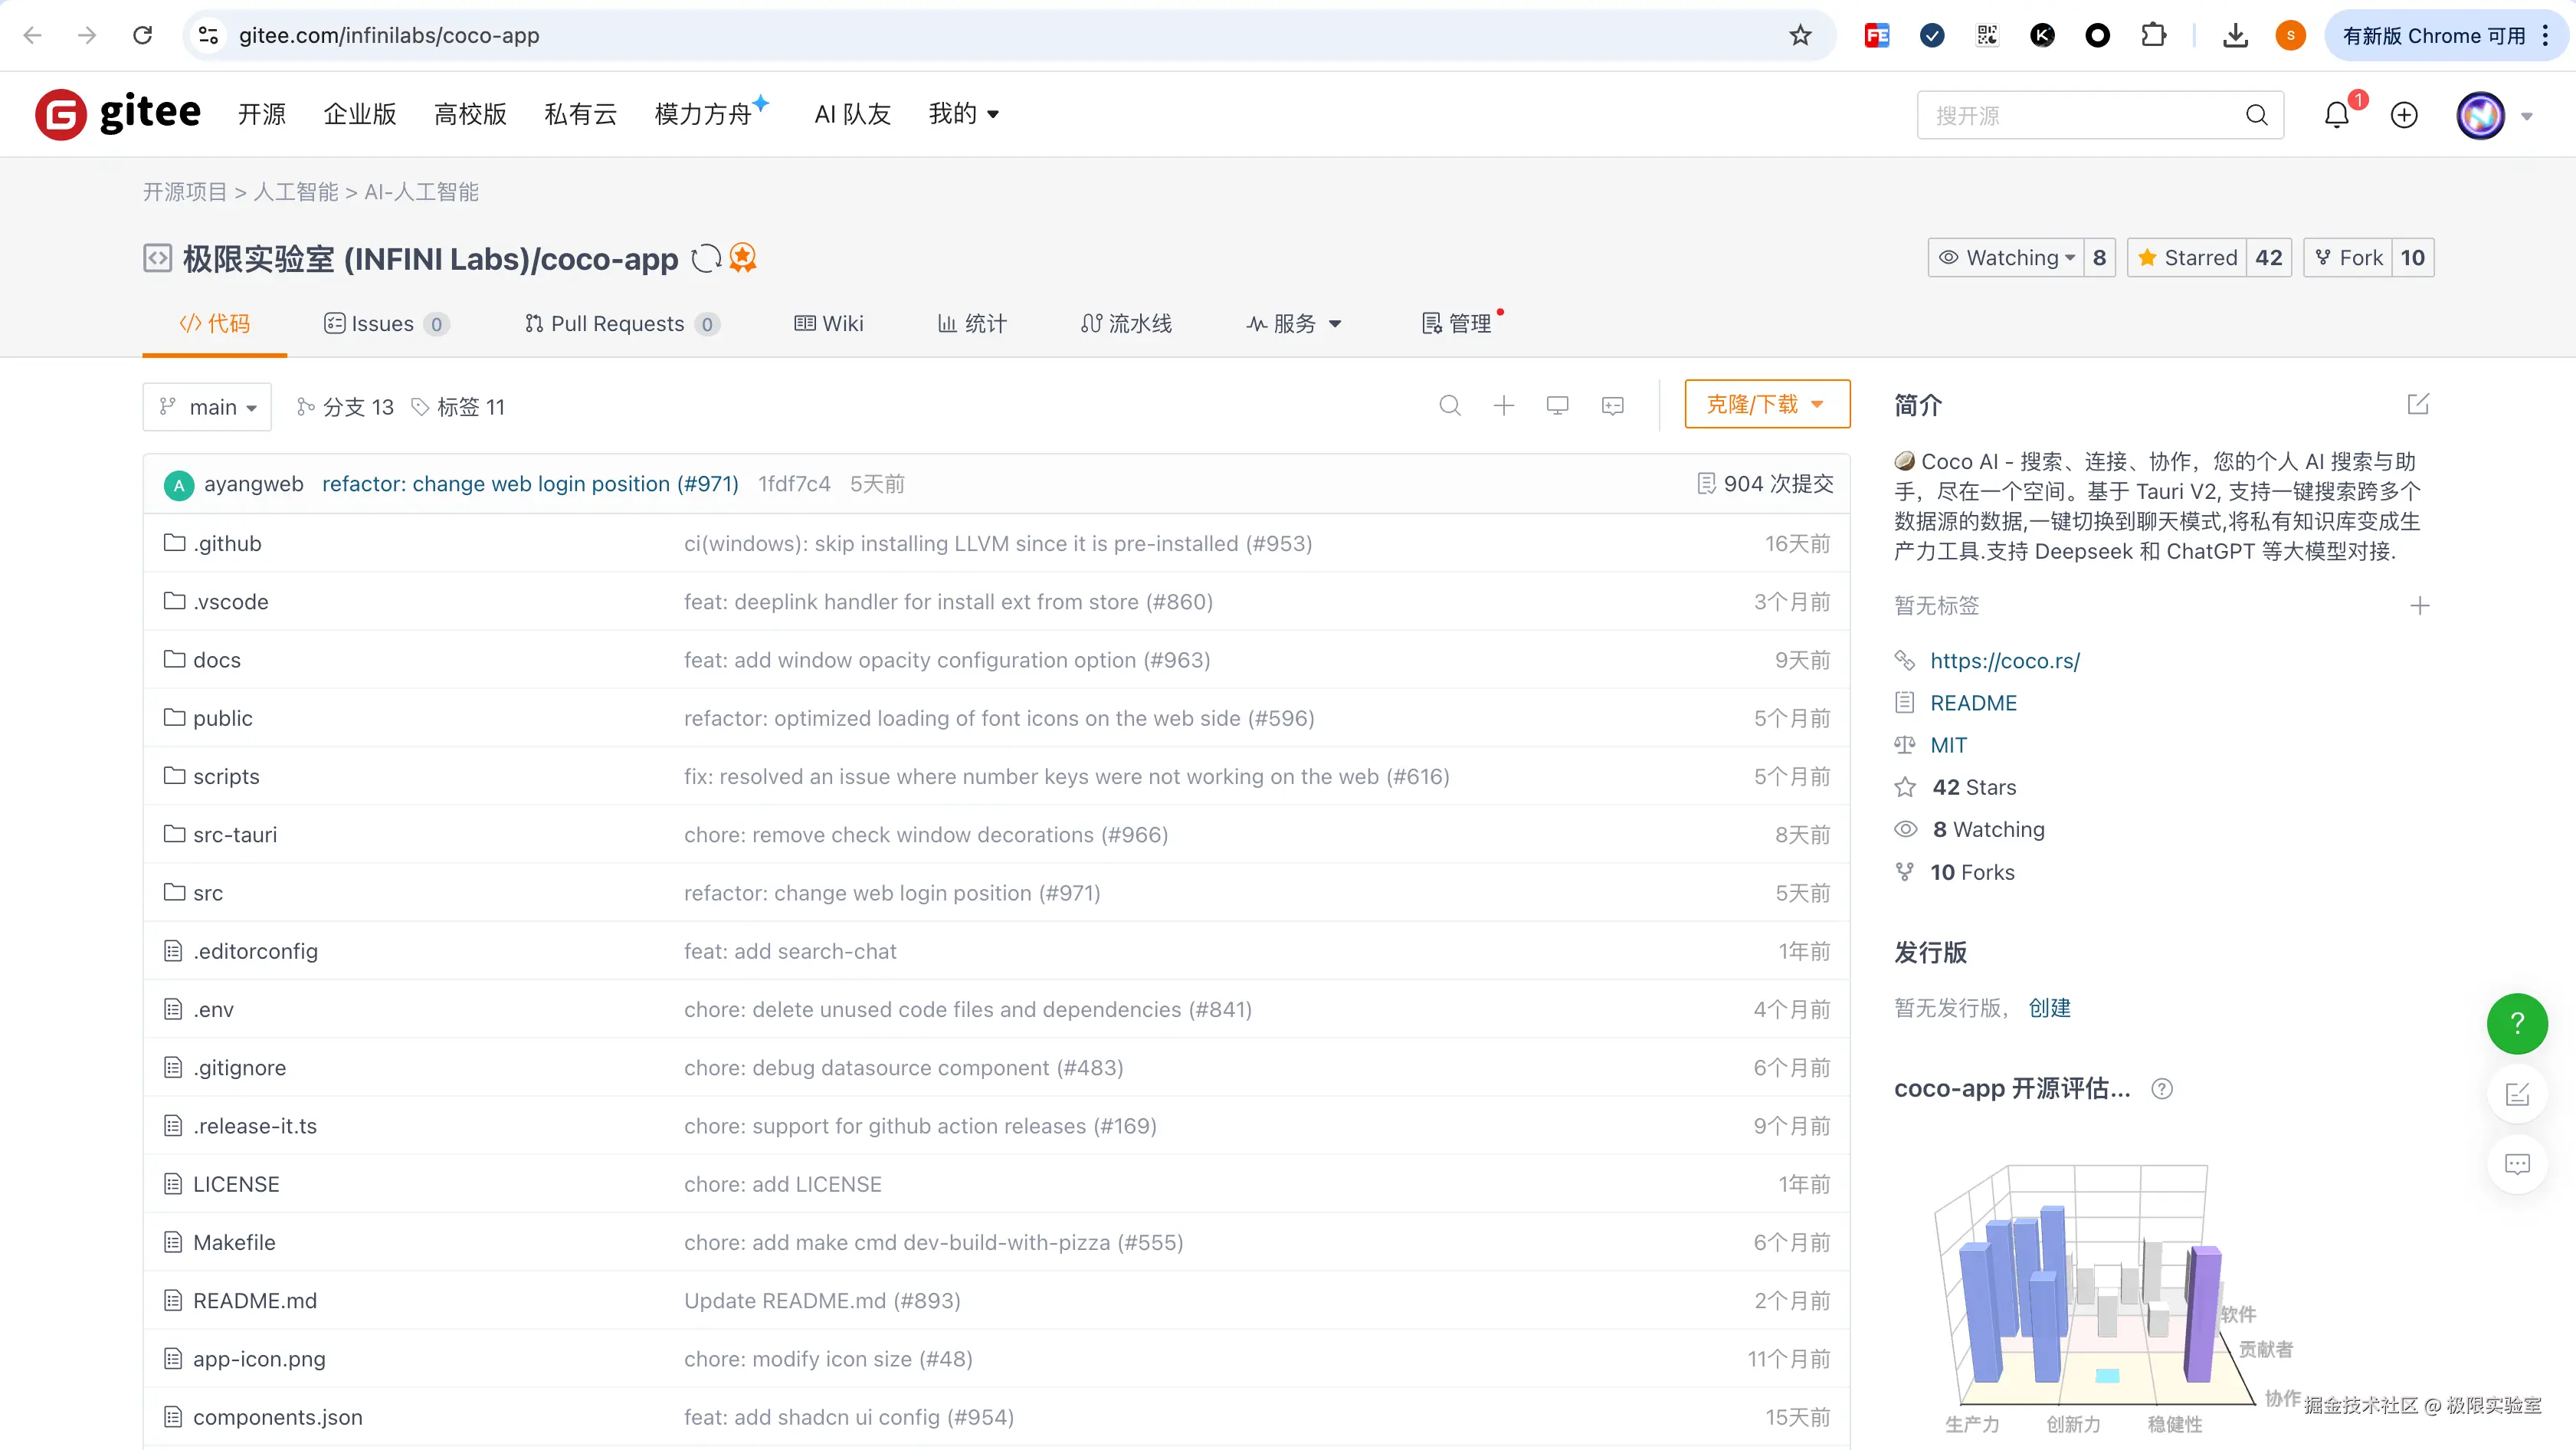Click the plus circle create icon
The height and width of the screenshot is (1450, 2576).
[2404, 115]
